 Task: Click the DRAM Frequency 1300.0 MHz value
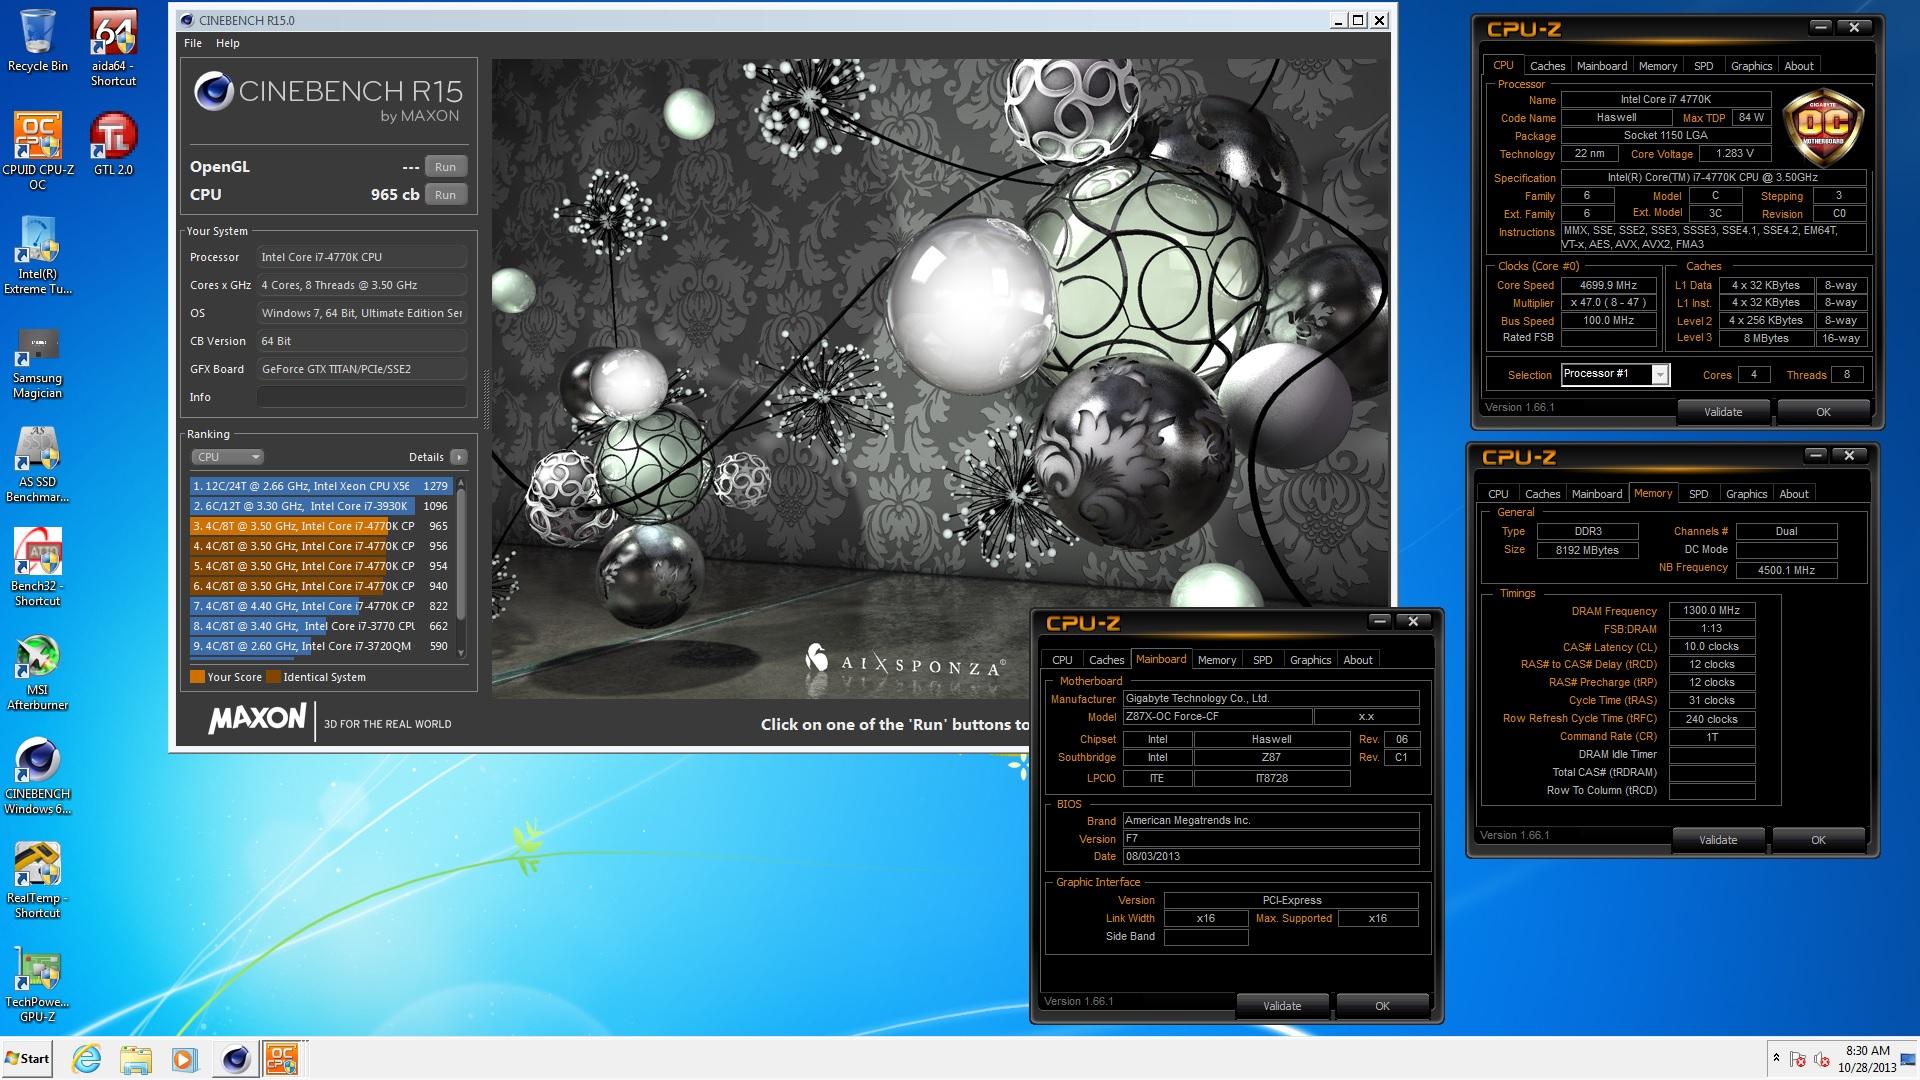click(1711, 610)
